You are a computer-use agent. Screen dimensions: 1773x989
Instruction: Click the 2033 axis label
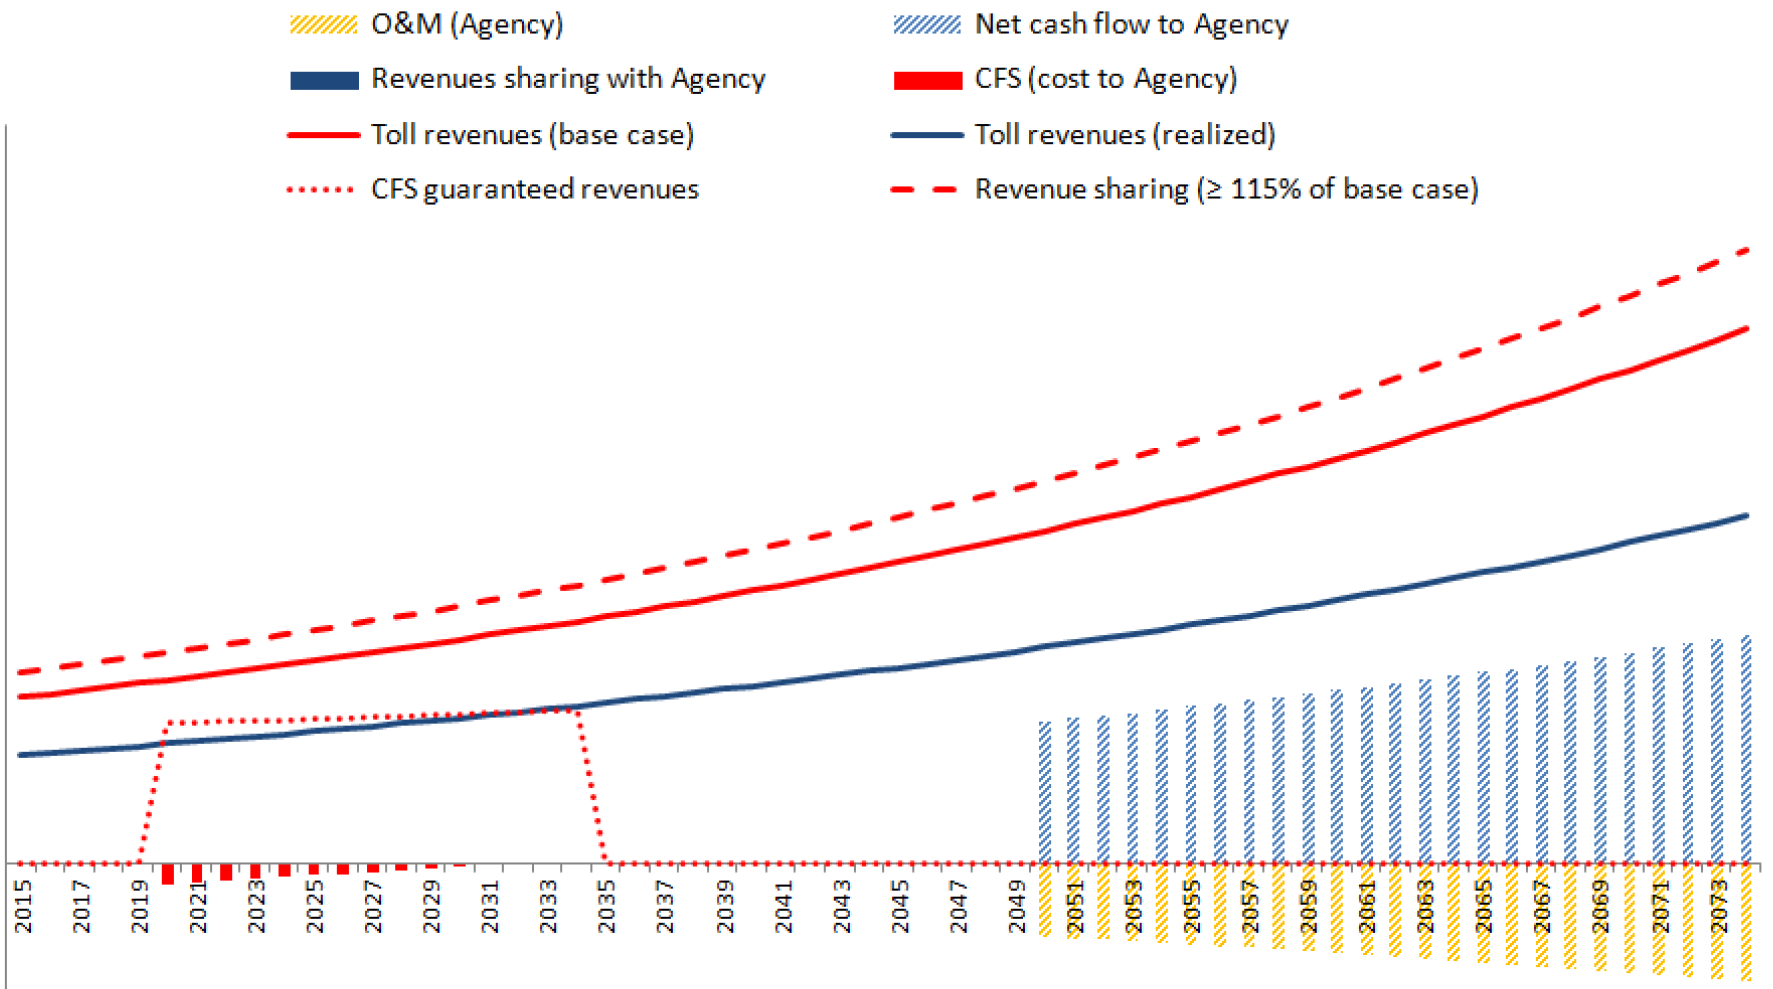pyautogui.click(x=548, y=906)
